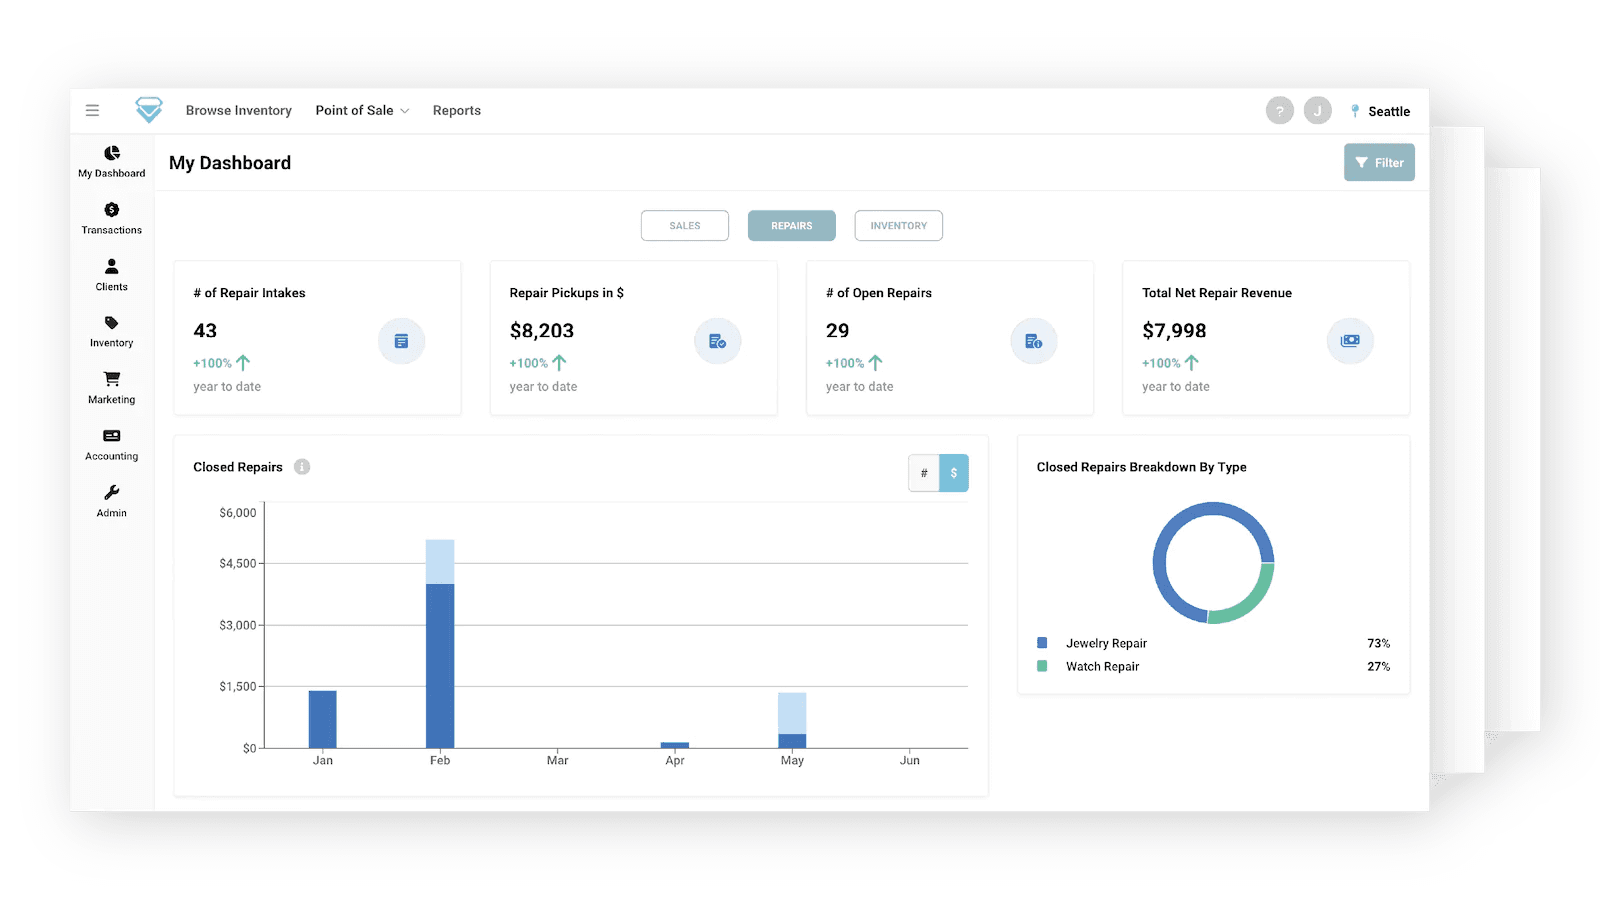Click the diamond logo icon

click(149, 110)
